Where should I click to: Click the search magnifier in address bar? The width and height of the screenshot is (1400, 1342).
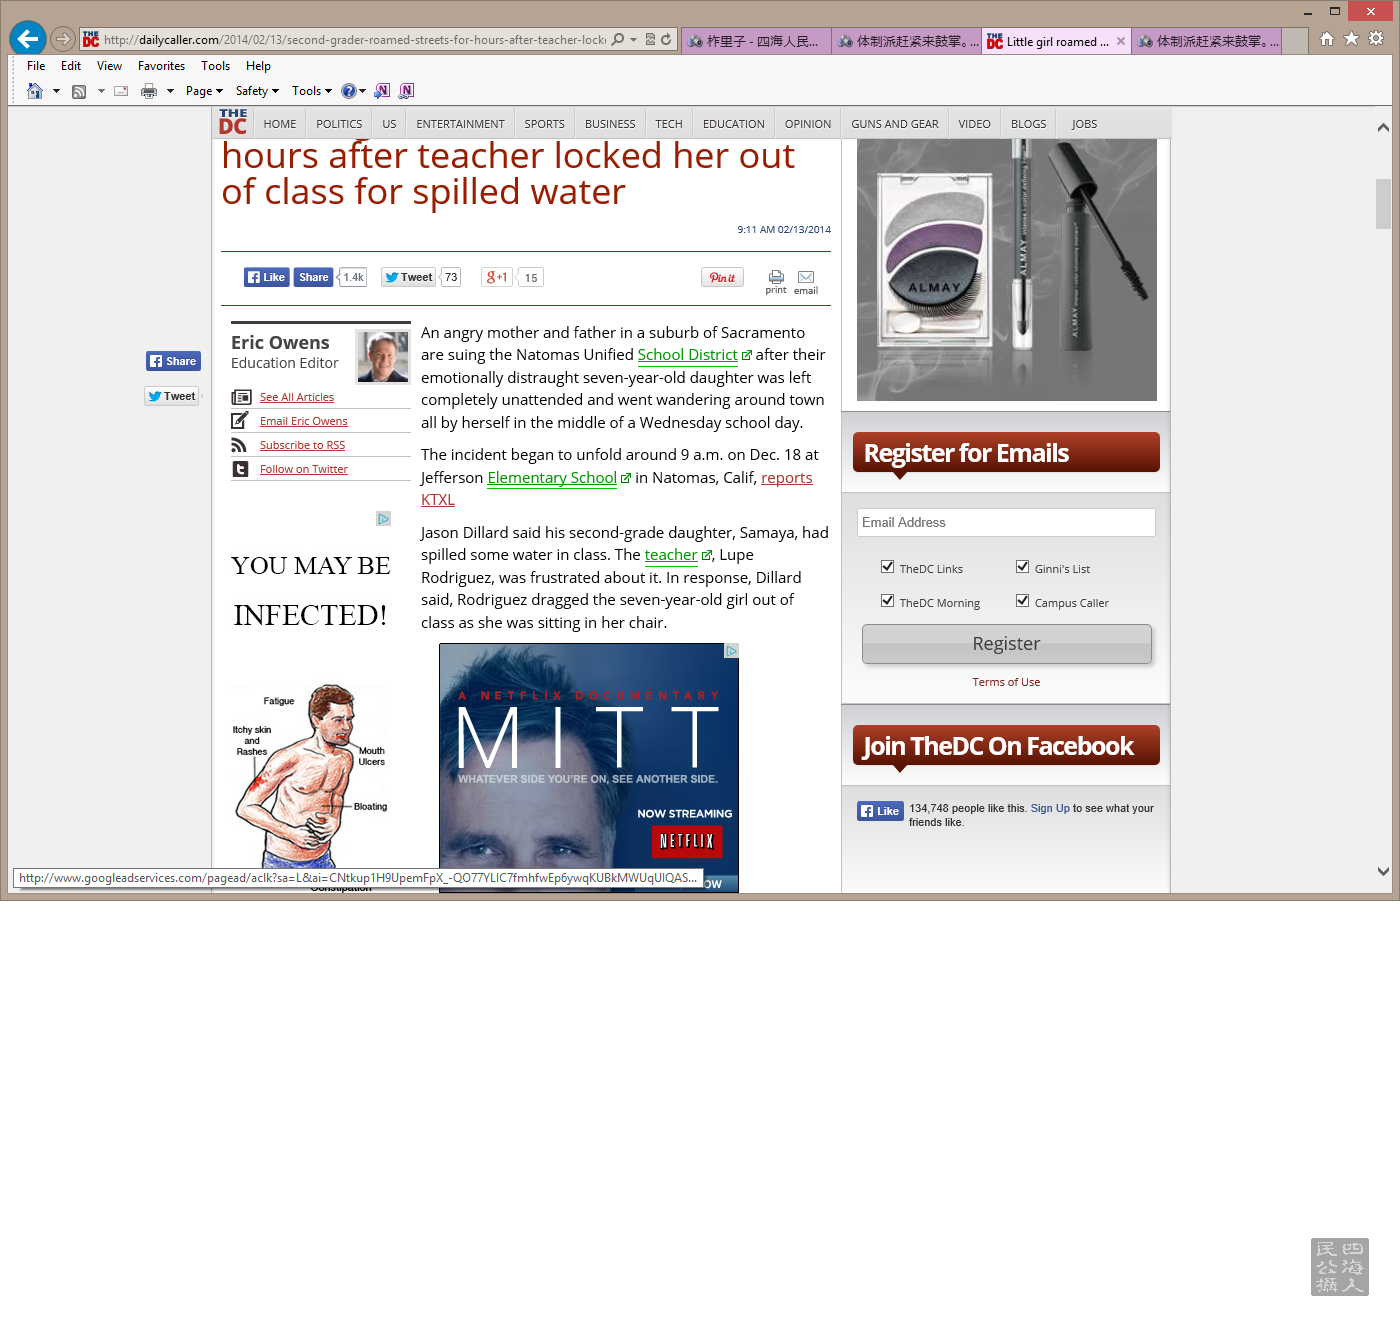618,40
